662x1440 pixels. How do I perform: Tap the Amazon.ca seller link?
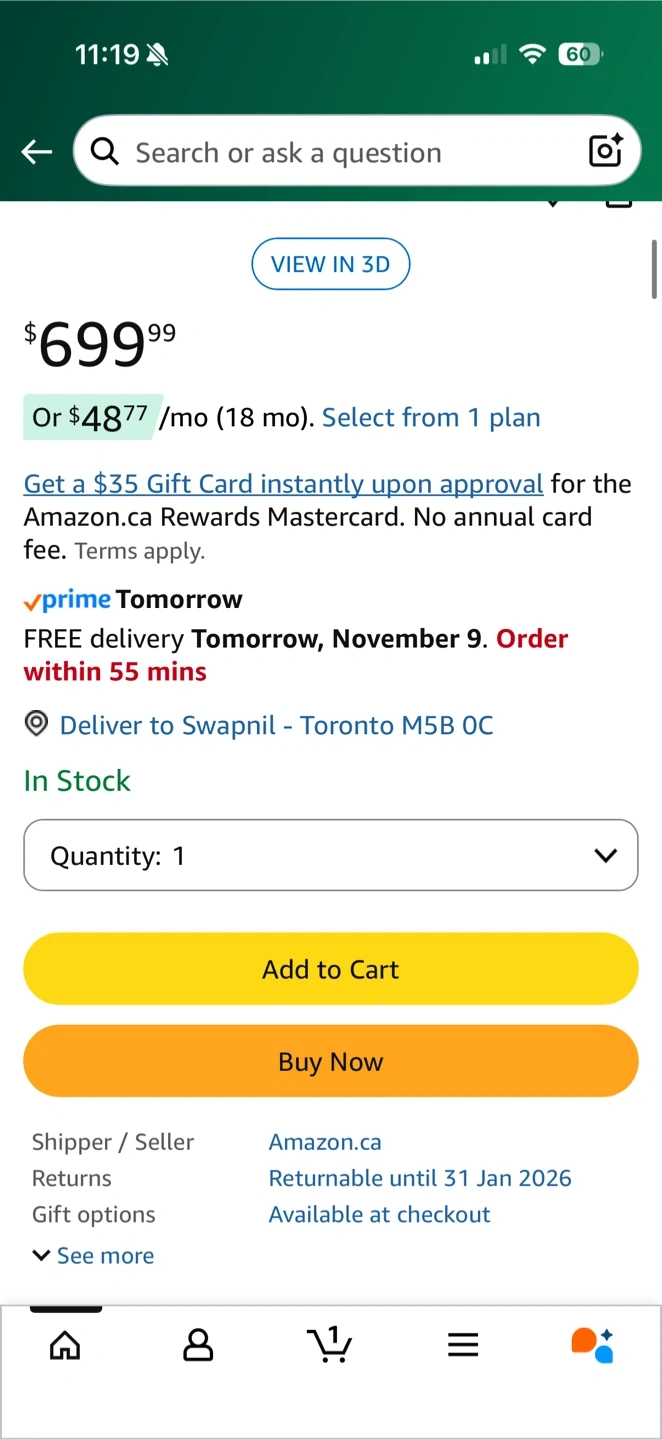[x=325, y=1142]
